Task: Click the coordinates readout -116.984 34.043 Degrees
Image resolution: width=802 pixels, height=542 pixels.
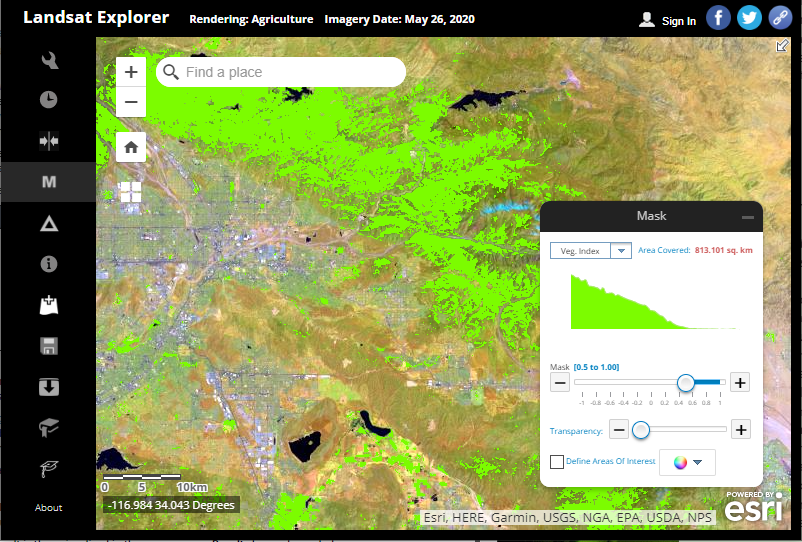Action: click(x=172, y=505)
